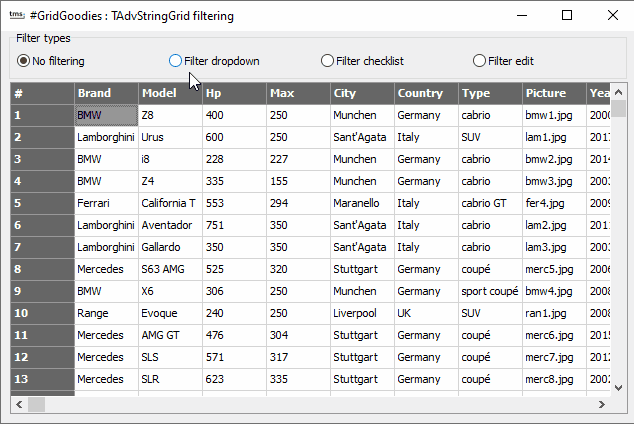Select the Ferrari brand cell

coord(106,203)
